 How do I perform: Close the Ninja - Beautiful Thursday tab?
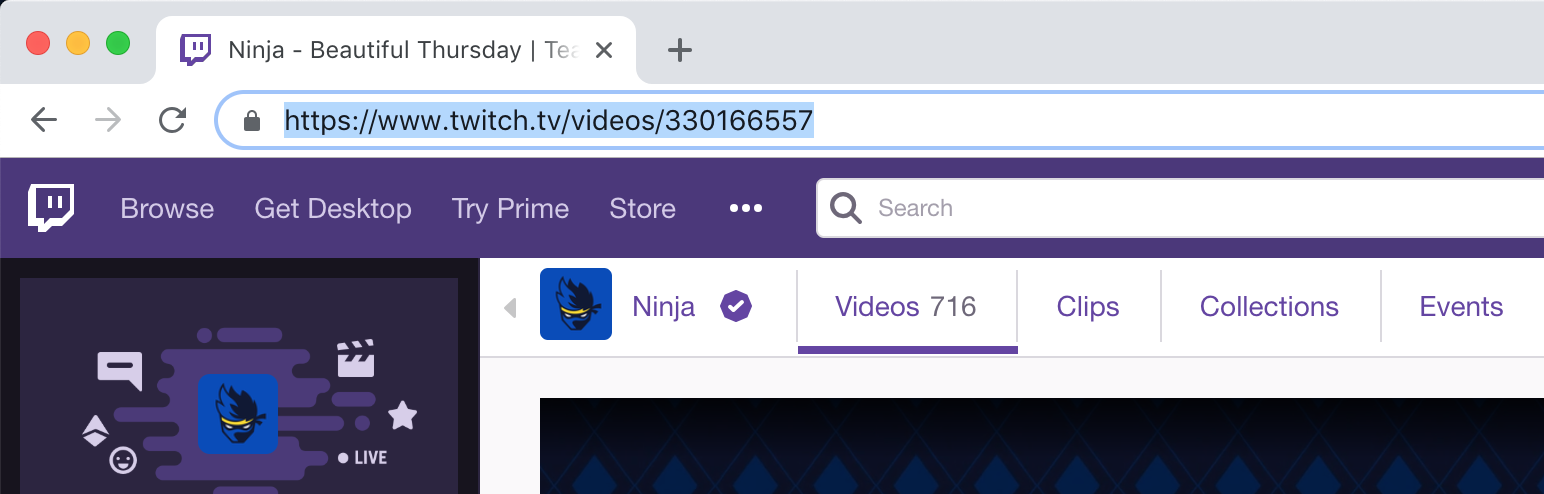[x=604, y=50]
